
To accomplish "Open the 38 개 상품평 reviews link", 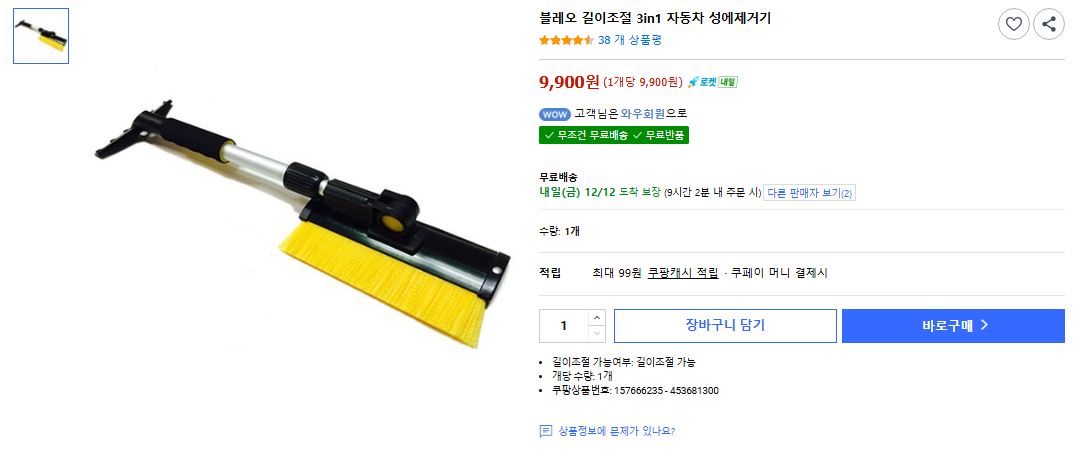I will click(x=630, y=40).
